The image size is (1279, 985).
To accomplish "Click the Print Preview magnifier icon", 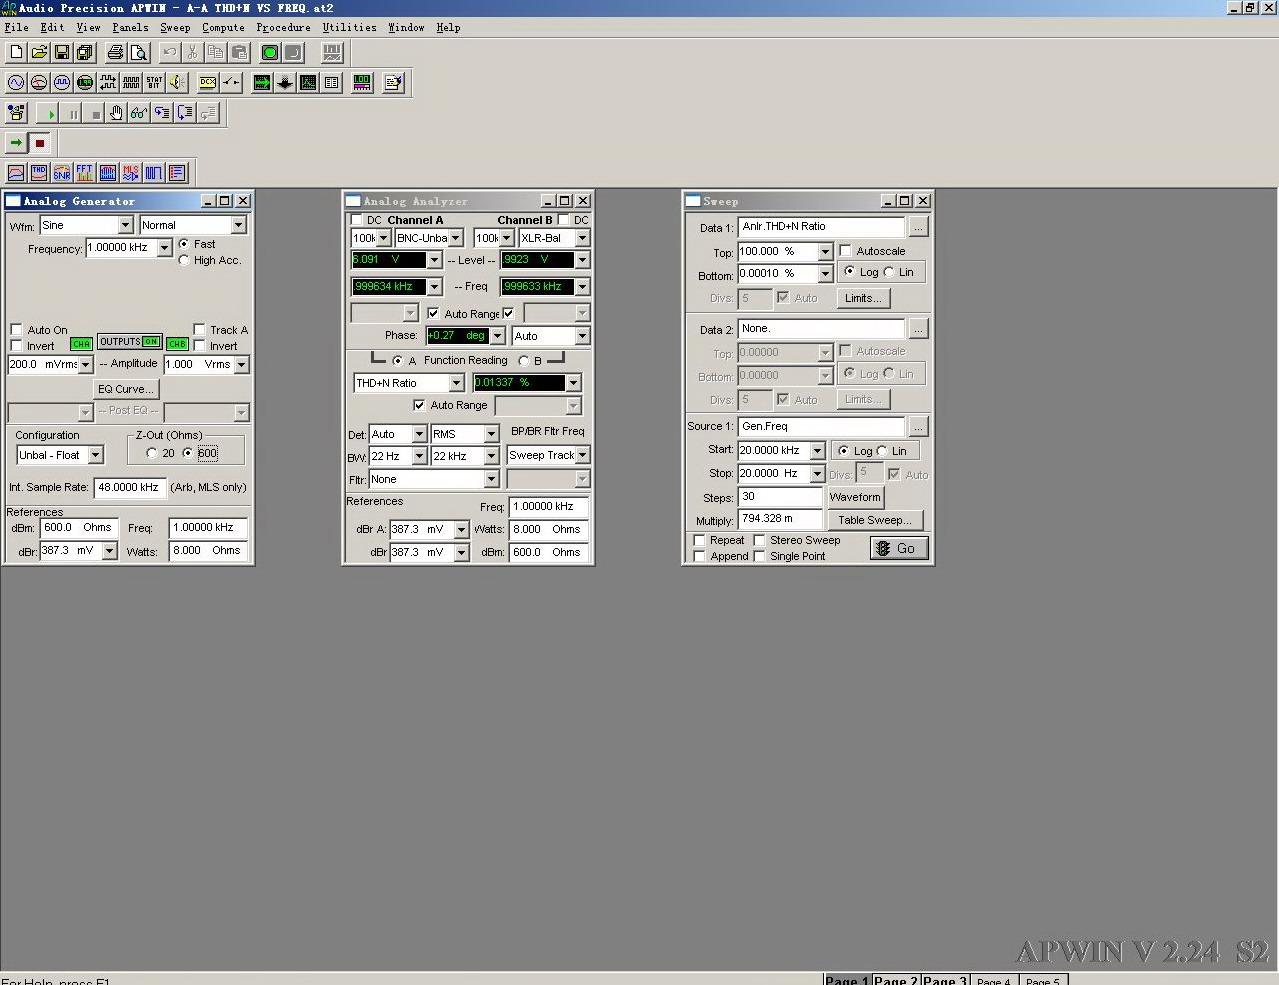I will point(139,53).
